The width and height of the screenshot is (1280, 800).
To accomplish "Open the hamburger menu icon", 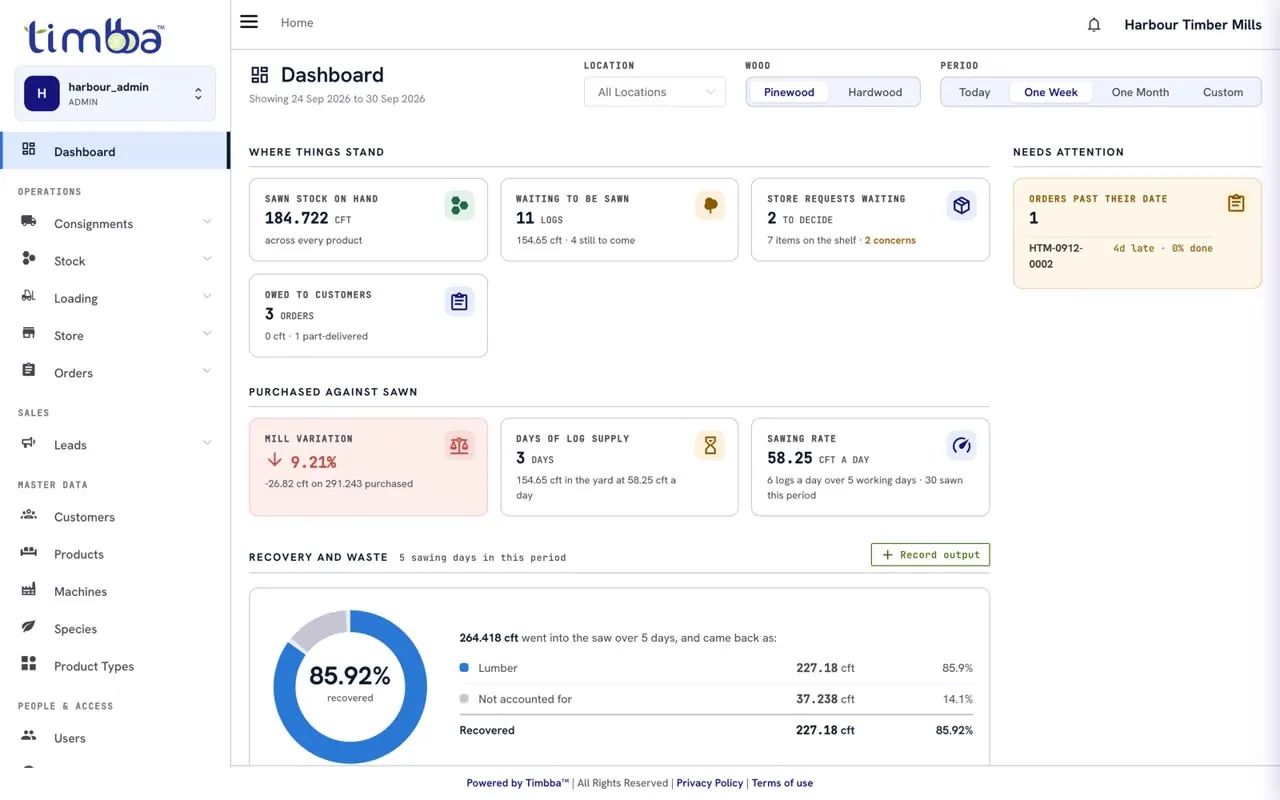I will [x=249, y=22].
